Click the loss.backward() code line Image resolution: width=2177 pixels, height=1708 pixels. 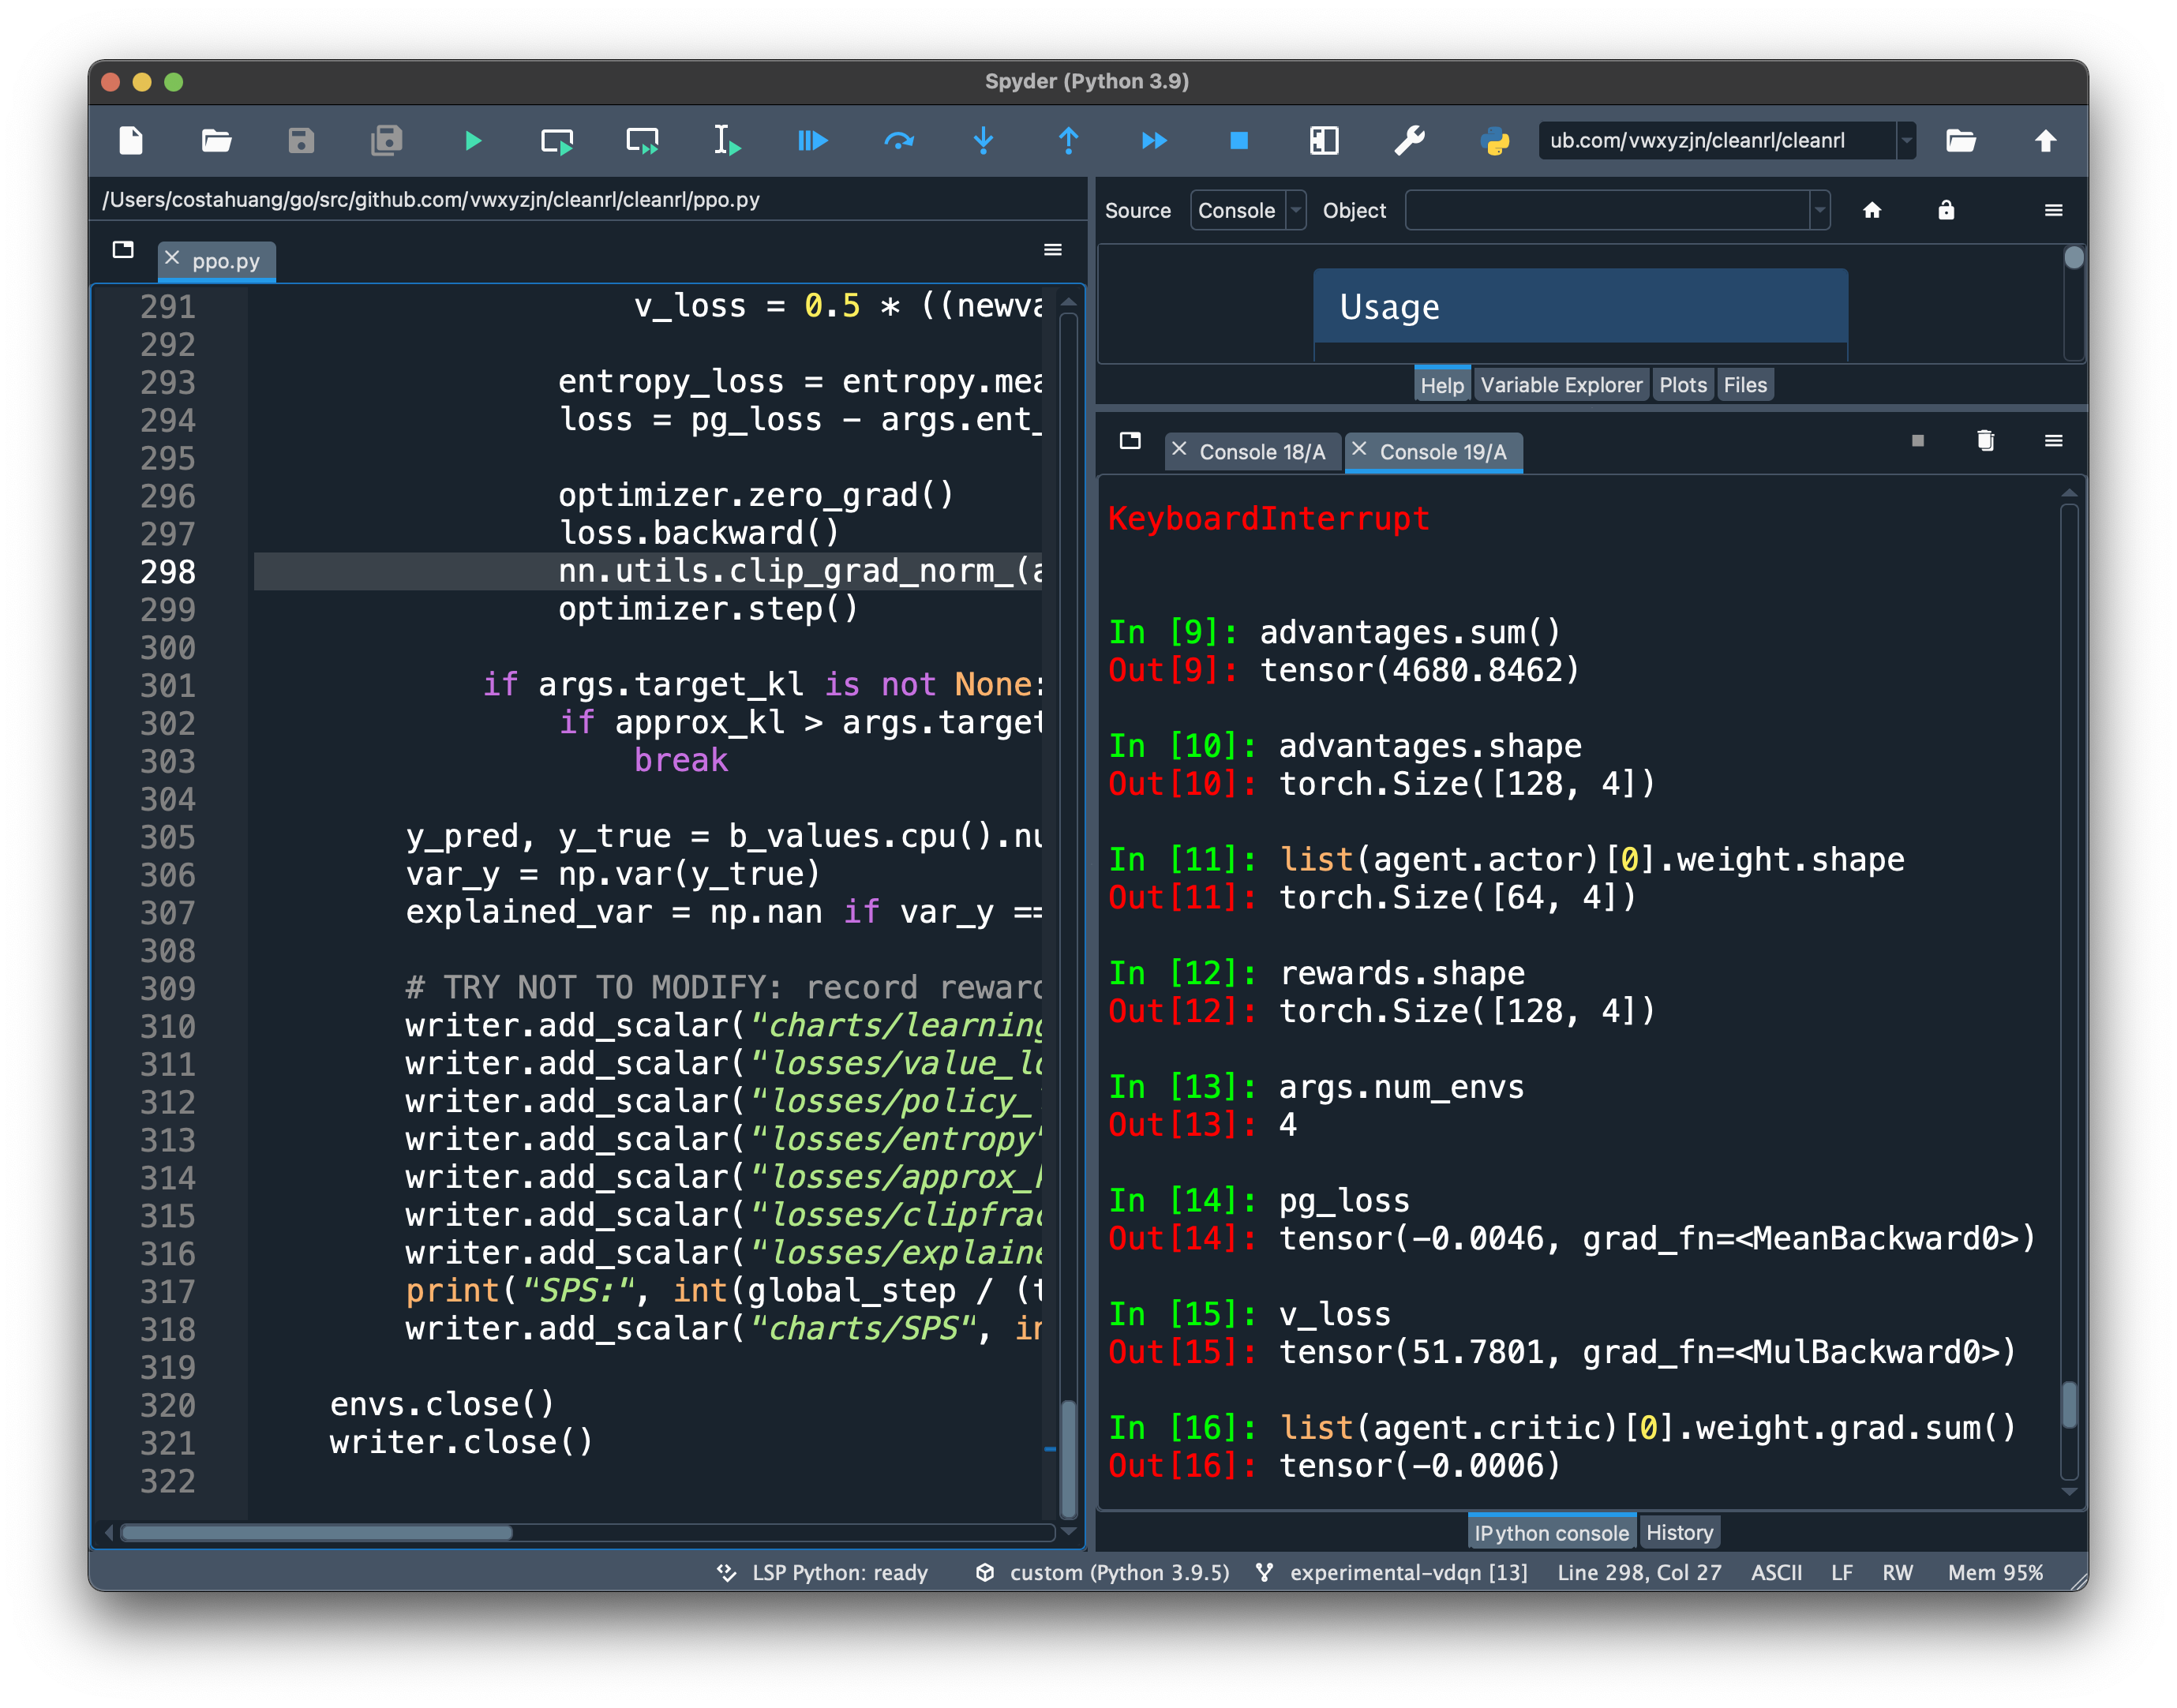[x=699, y=533]
